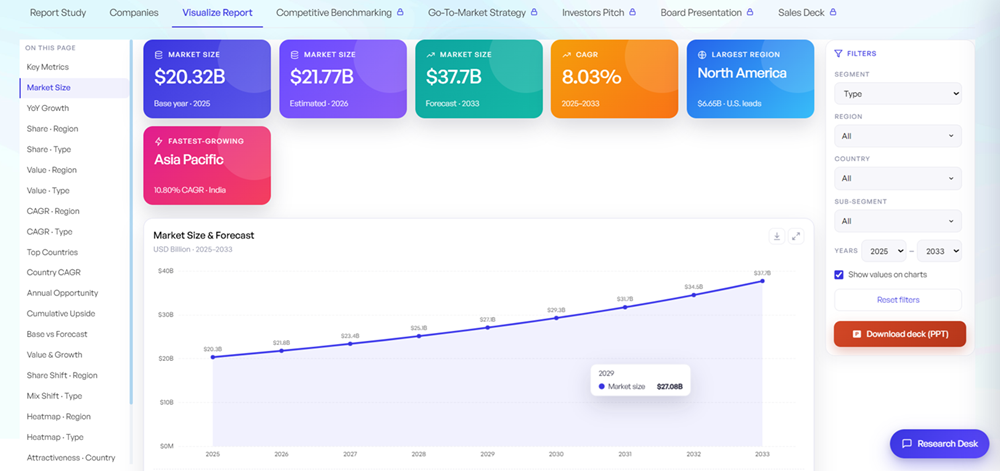Click the 2025 data point $20.3B
The height and width of the screenshot is (471, 1000).
click(213, 357)
